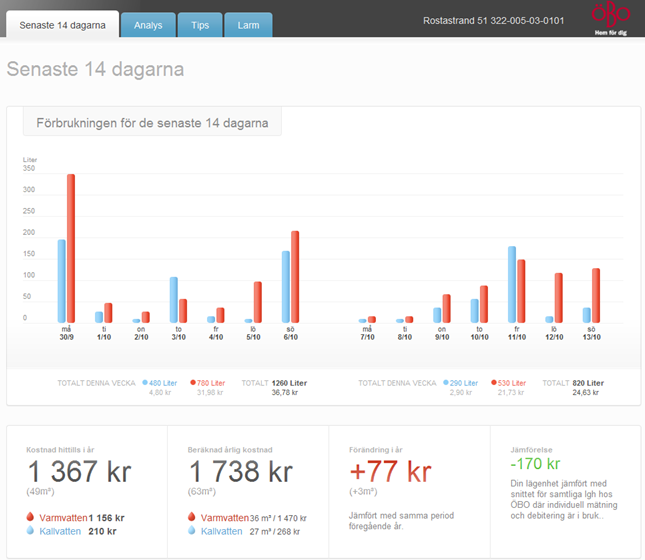The width and height of the screenshot is (645, 560).
Task: Select the Senaste 14 dagarna tab
Action: click(x=62, y=24)
